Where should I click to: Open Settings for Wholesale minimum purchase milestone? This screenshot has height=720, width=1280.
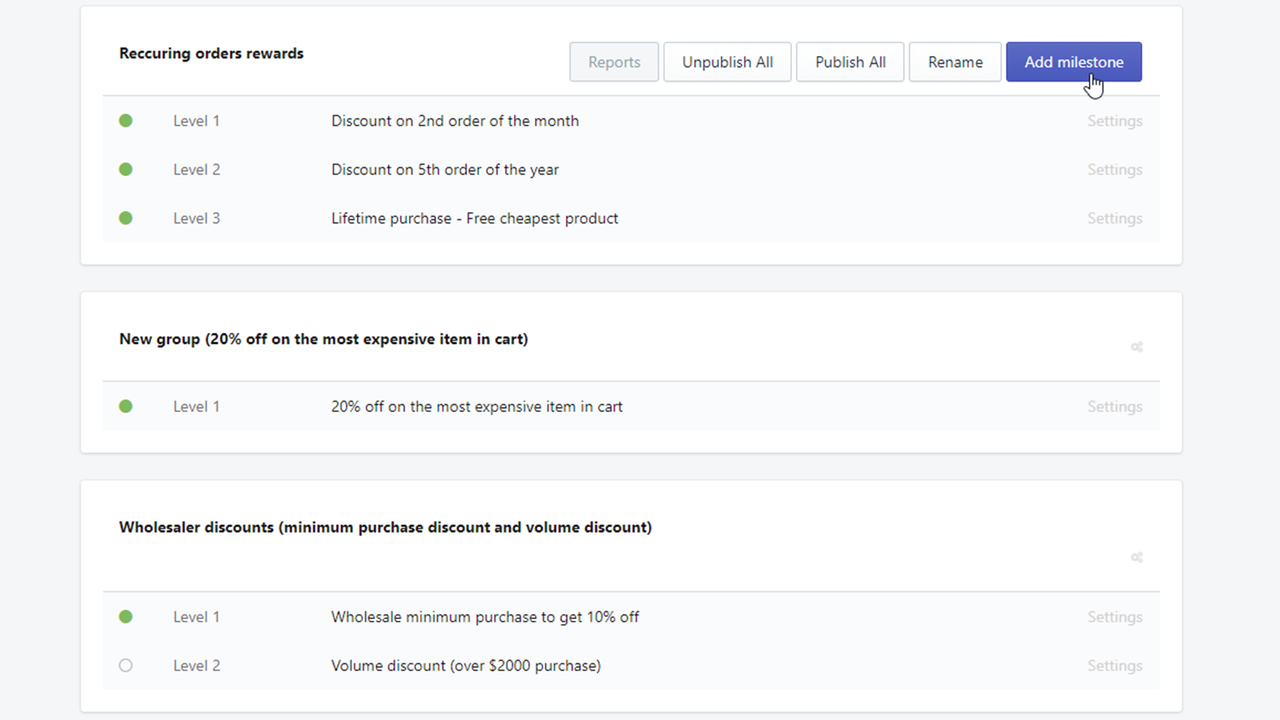tap(1114, 616)
